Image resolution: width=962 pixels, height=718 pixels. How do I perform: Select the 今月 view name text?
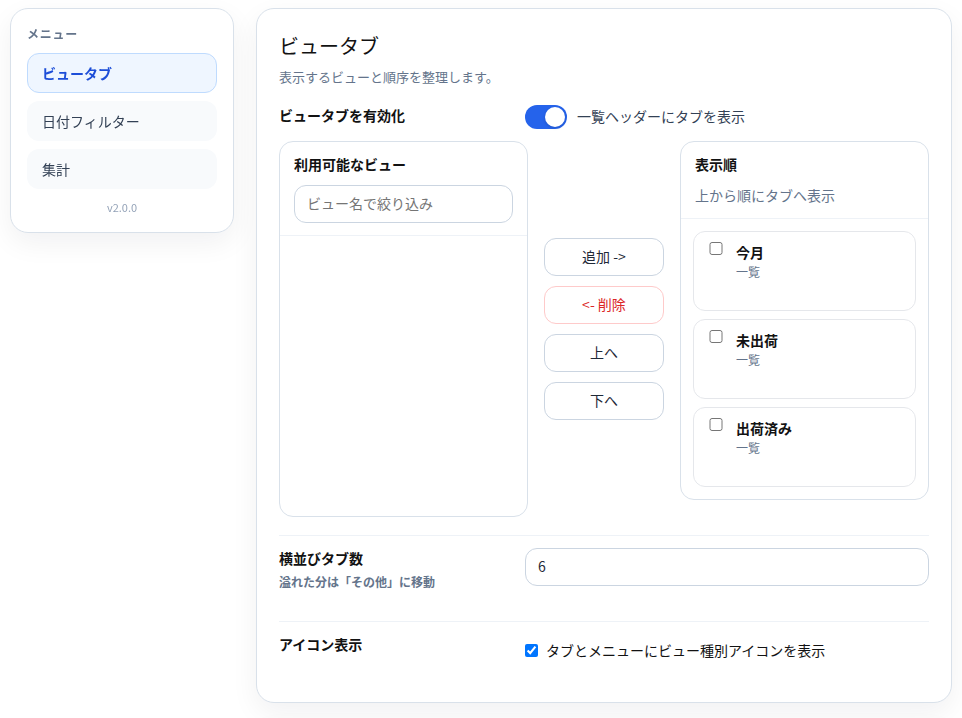click(x=750, y=253)
